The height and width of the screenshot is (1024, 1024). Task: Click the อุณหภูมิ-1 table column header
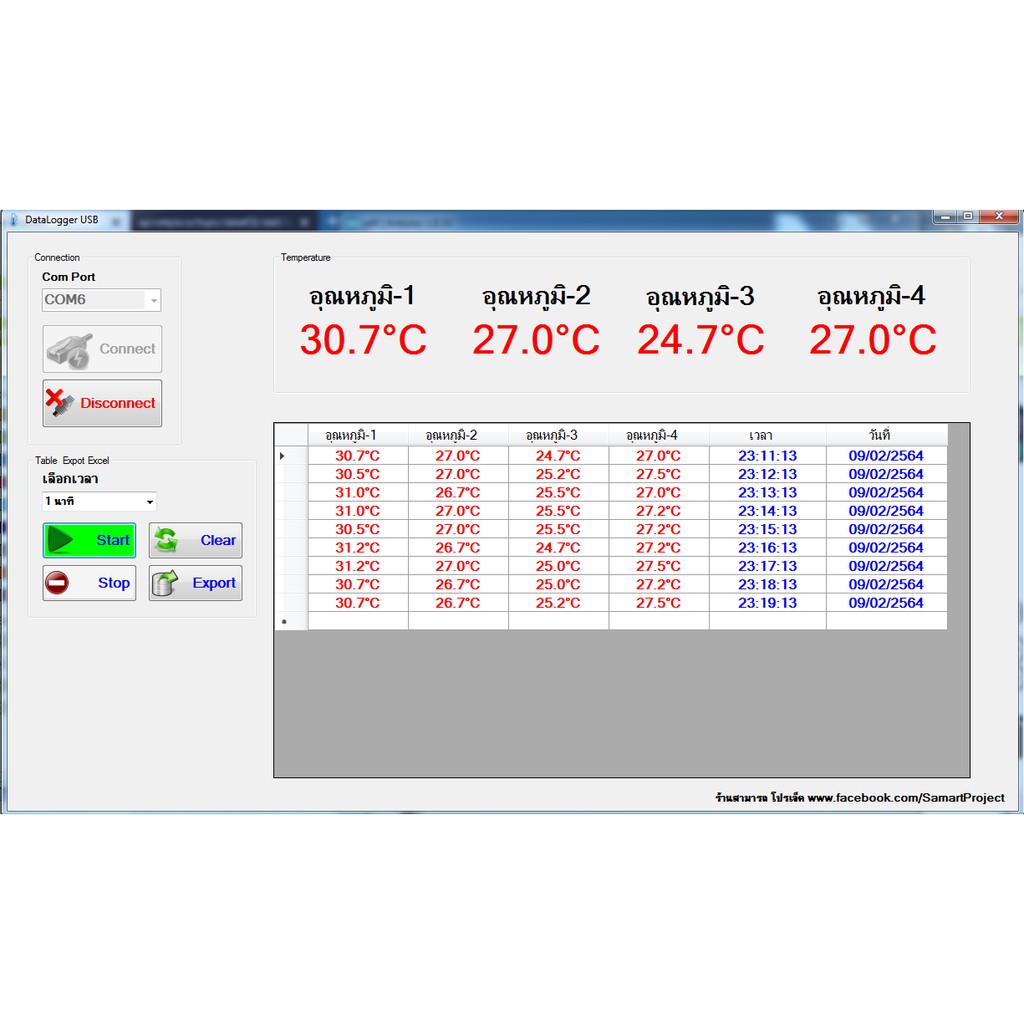[x=358, y=435]
